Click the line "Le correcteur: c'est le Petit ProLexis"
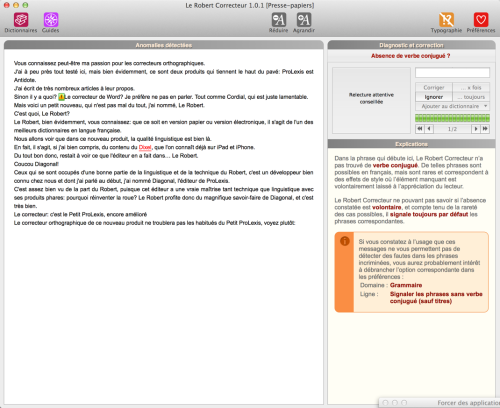The width and height of the screenshot is (500, 408). (80, 214)
